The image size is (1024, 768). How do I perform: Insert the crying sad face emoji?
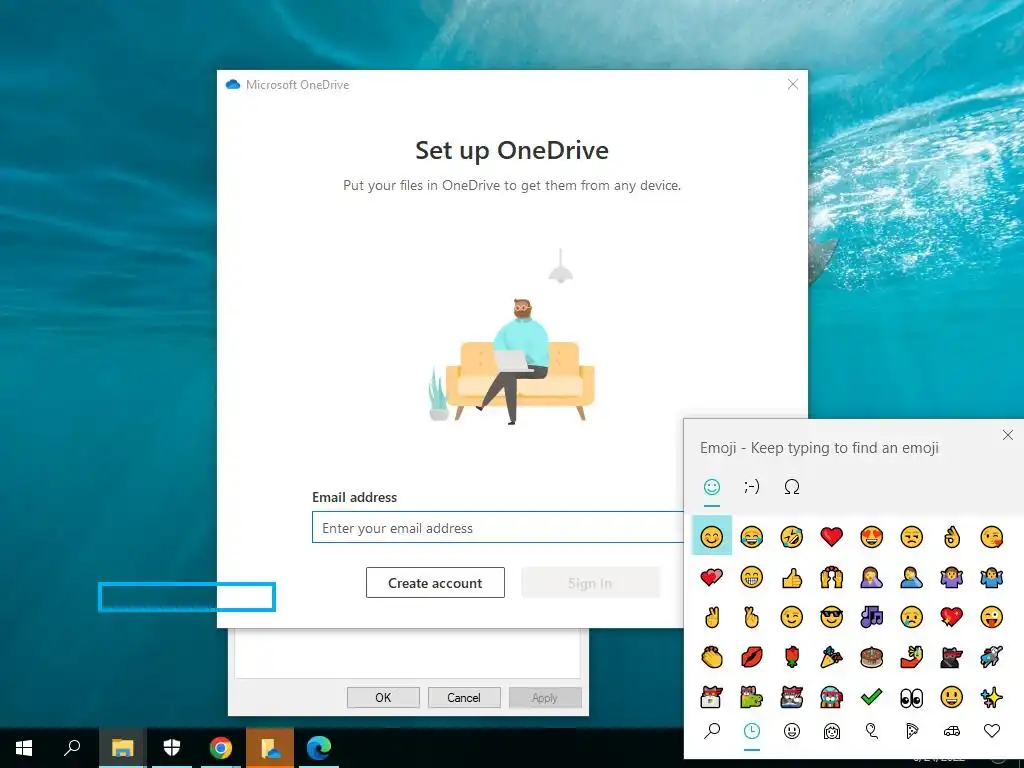pos(912,617)
